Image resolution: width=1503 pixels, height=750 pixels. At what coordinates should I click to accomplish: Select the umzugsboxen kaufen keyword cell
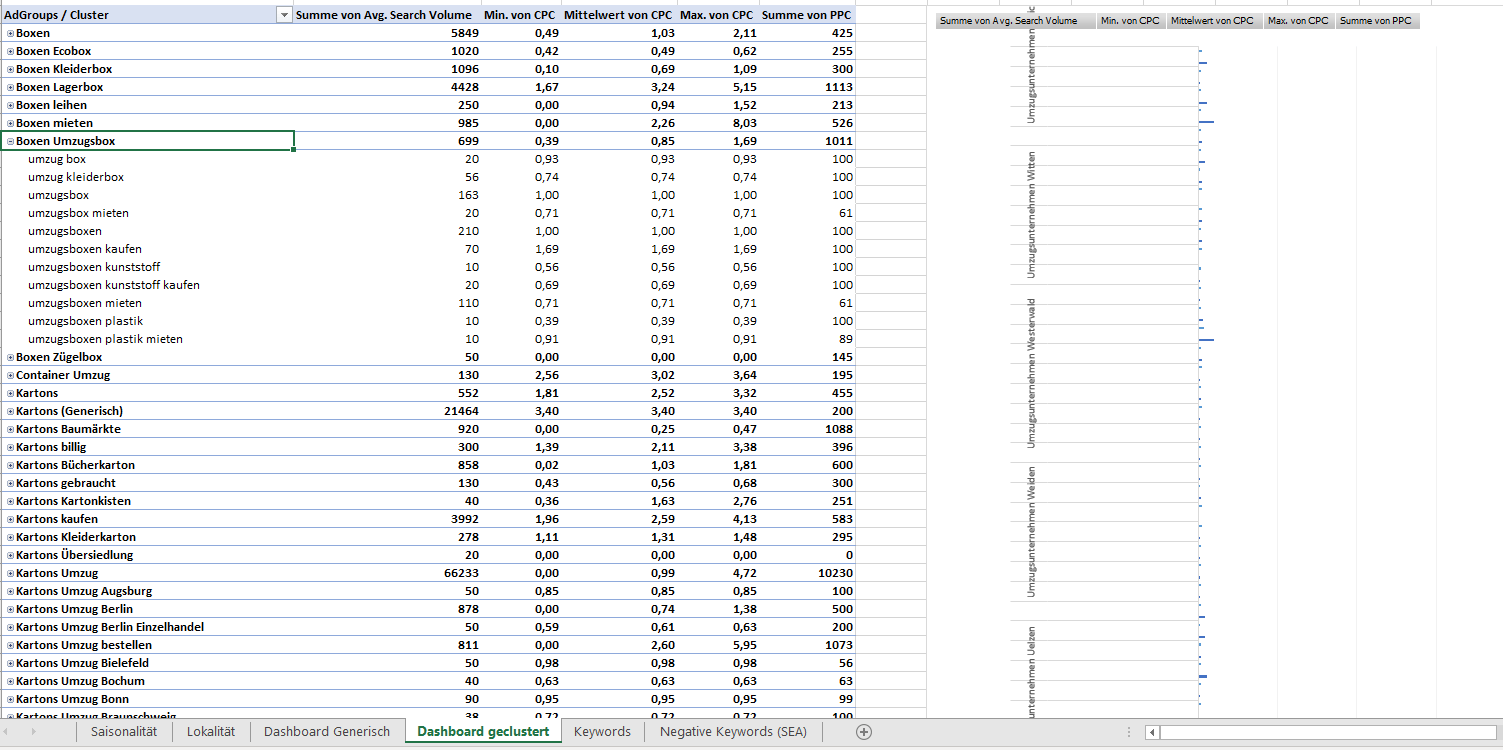(85, 249)
